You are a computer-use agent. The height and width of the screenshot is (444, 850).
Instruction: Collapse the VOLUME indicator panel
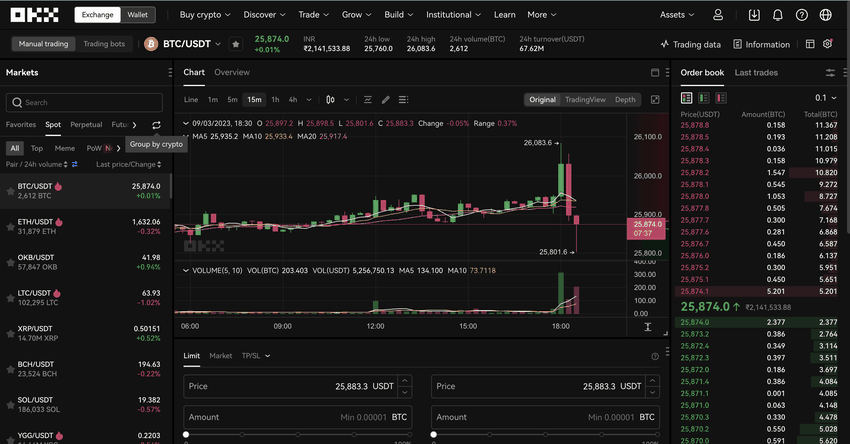186,271
